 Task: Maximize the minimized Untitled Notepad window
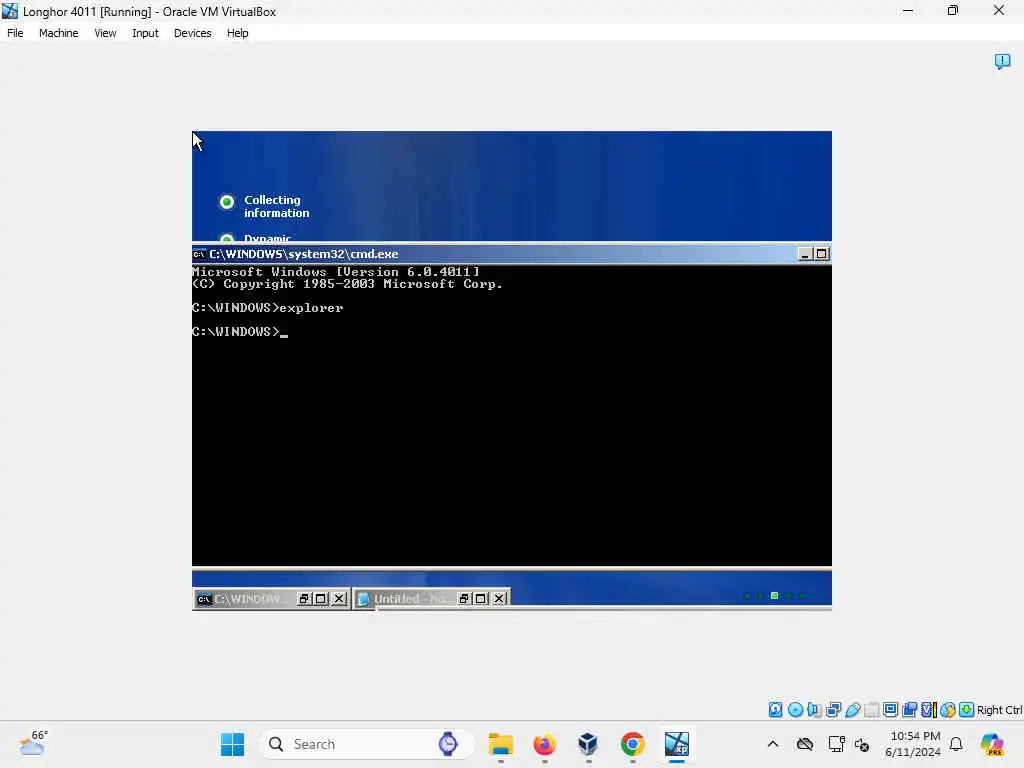coord(481,599)
